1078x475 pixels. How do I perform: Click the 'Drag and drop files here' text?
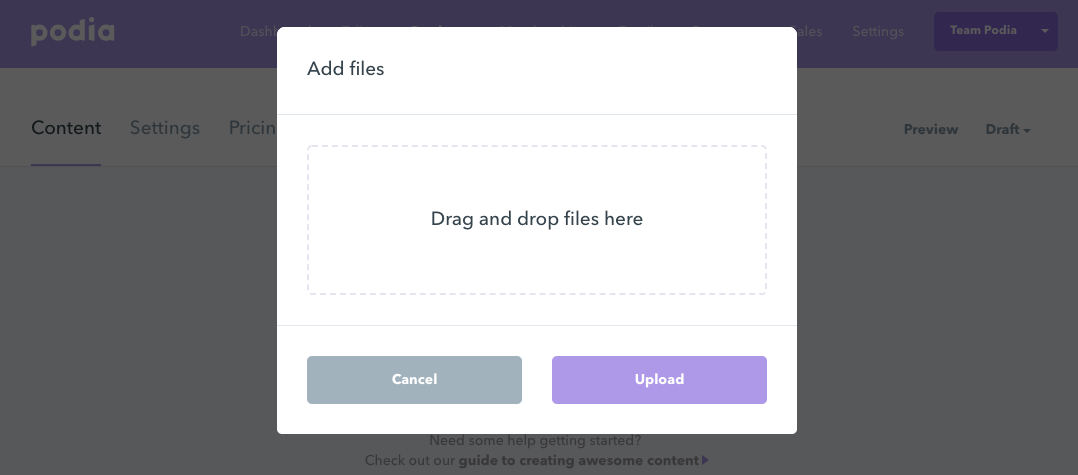point(536,219)
